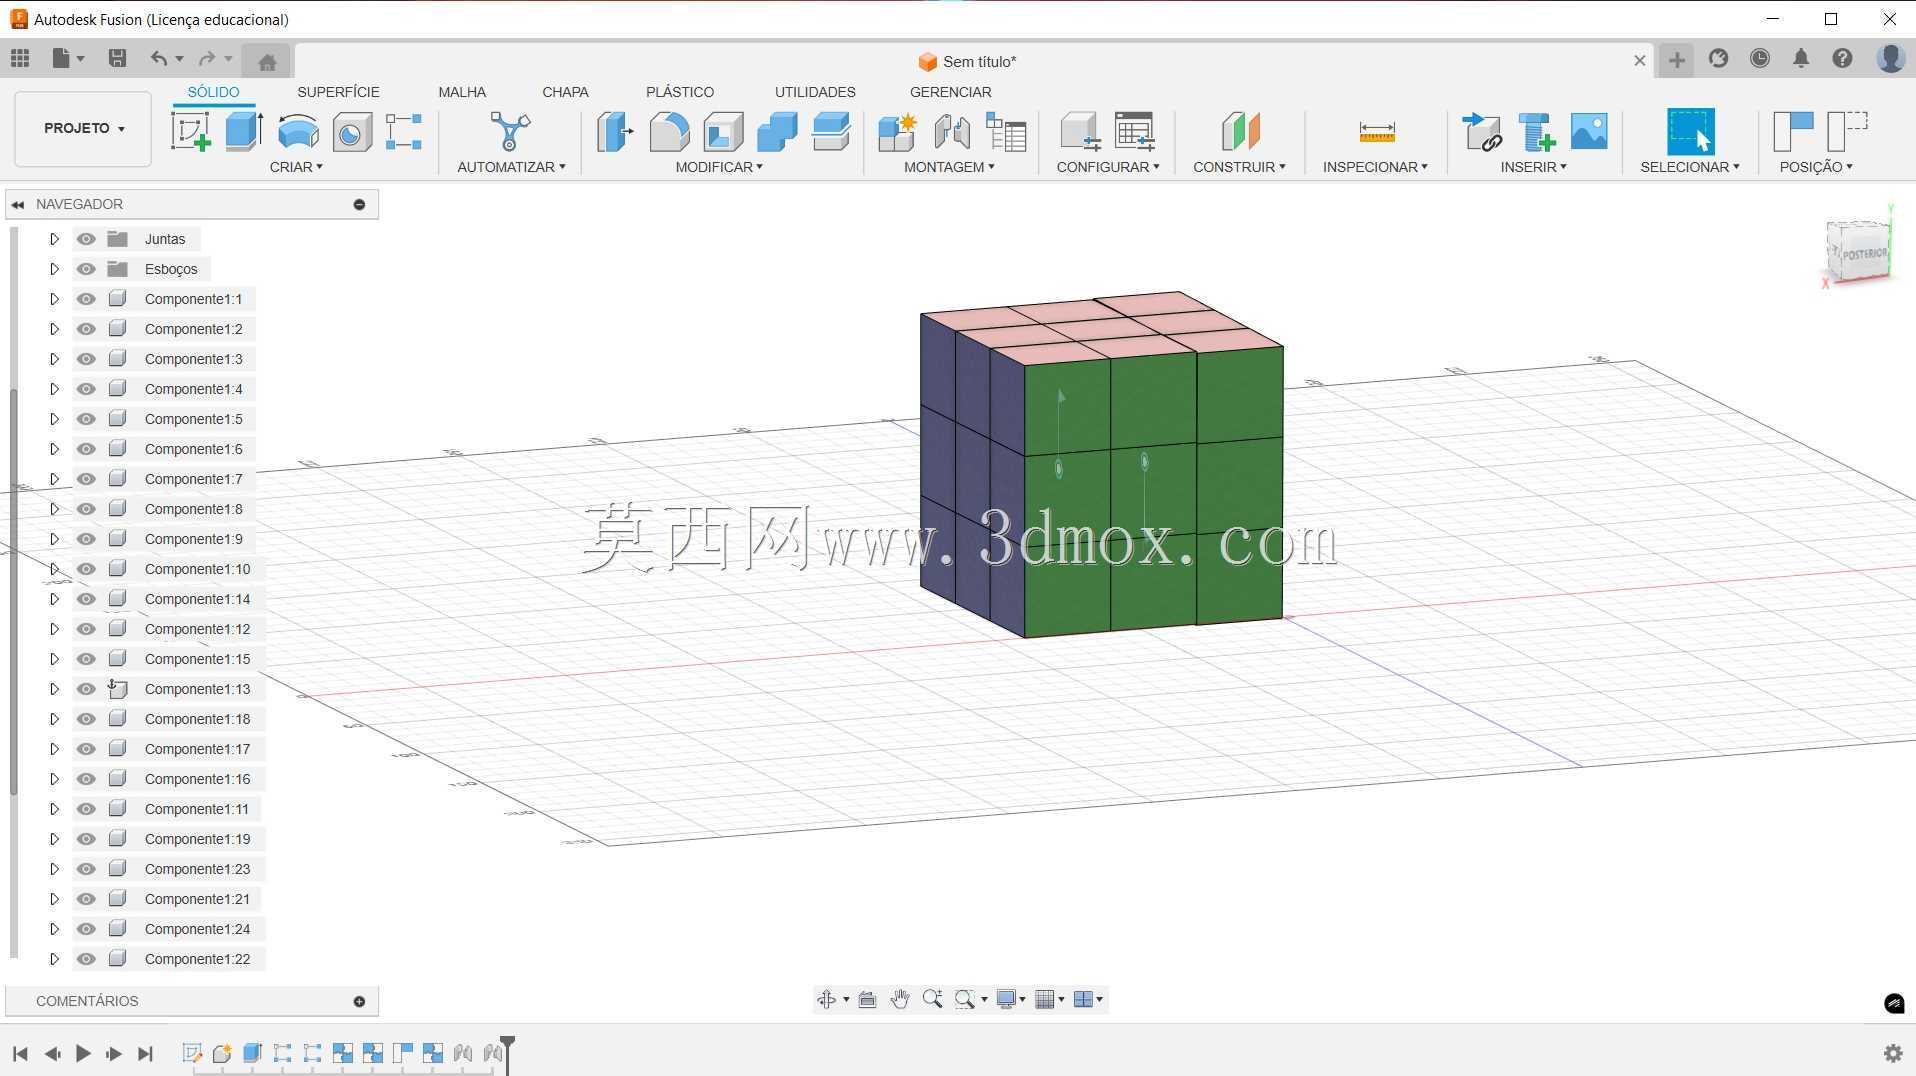Open the INSPECIONAR dropdown menu
The width and height of the screenshot is (1916, 1076).
[1375, 167]
